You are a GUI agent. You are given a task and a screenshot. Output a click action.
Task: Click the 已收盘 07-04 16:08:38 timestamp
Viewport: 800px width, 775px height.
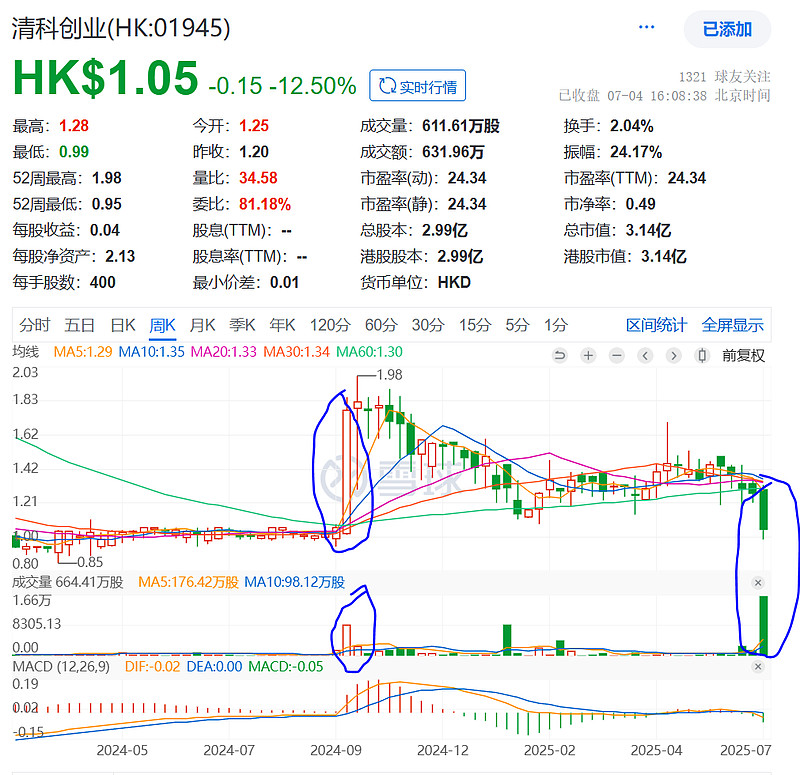tap(664, 95)
